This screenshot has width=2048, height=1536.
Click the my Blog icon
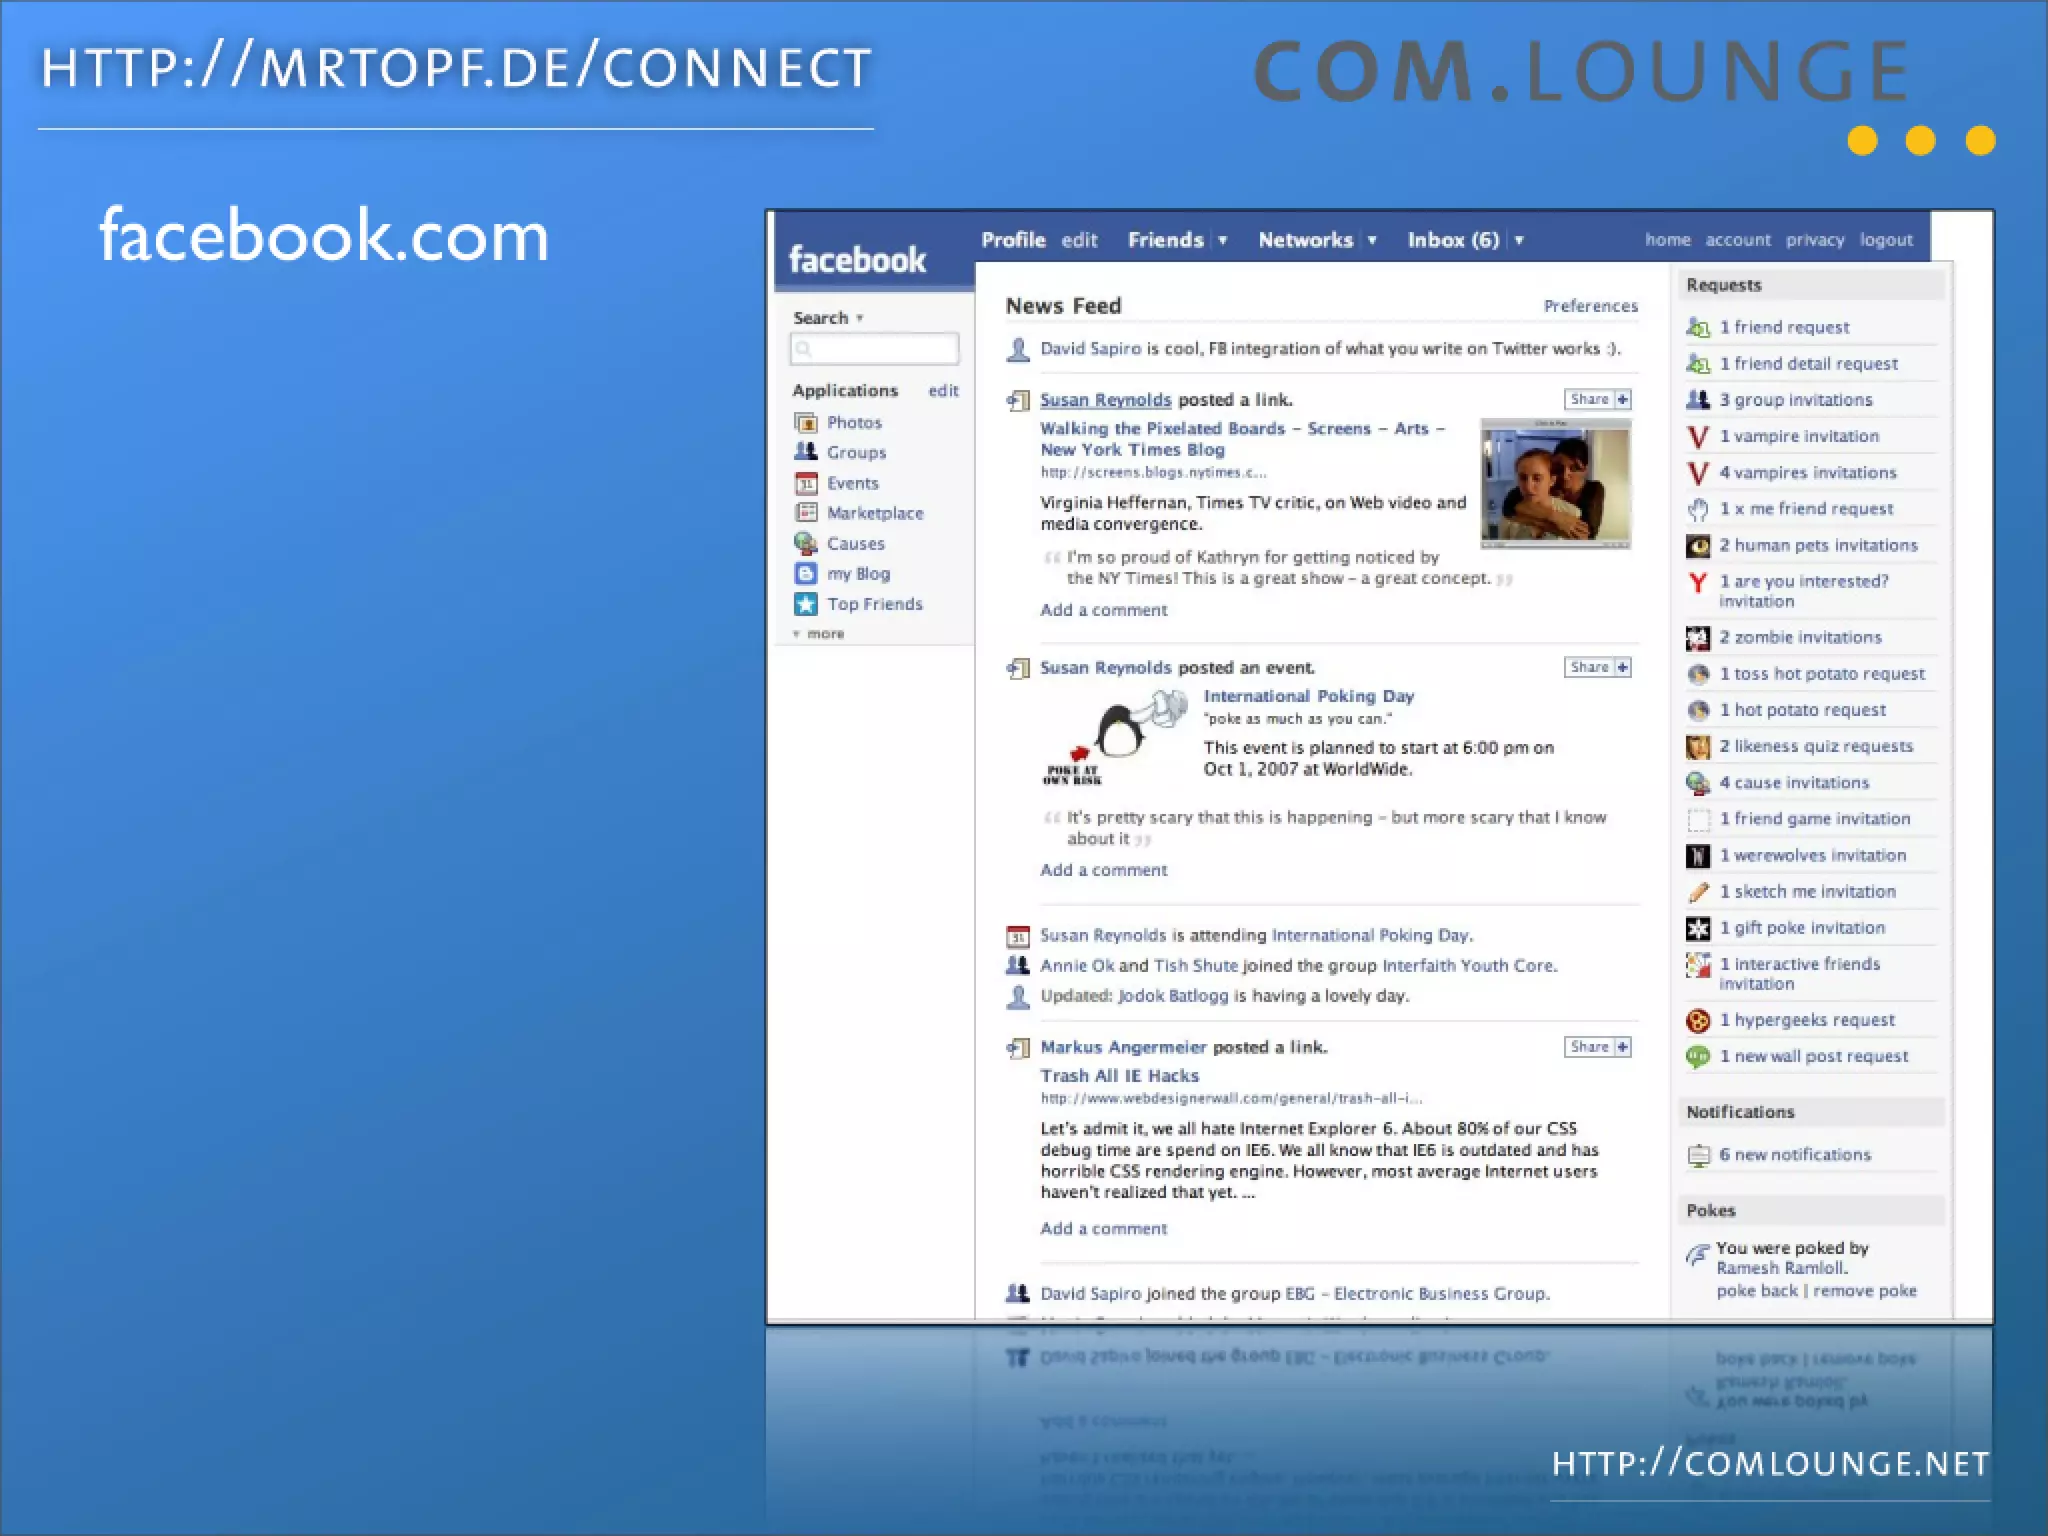click(x=806, y=574)
